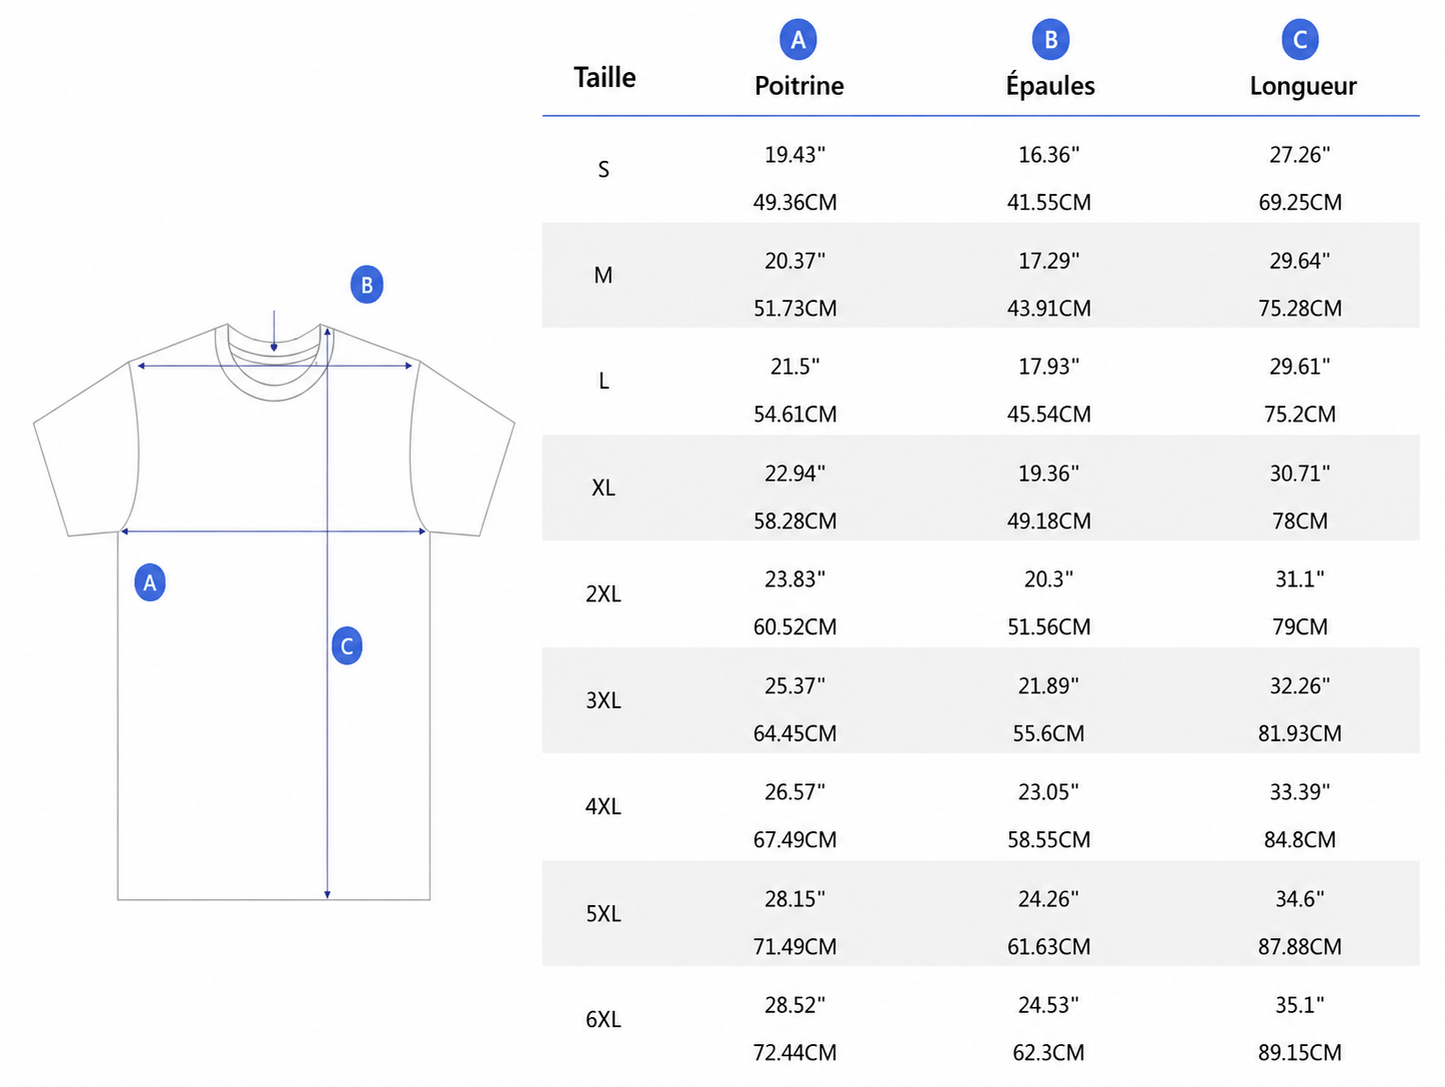
Task: Select the Épaules column header
Action: (1050, 84)
